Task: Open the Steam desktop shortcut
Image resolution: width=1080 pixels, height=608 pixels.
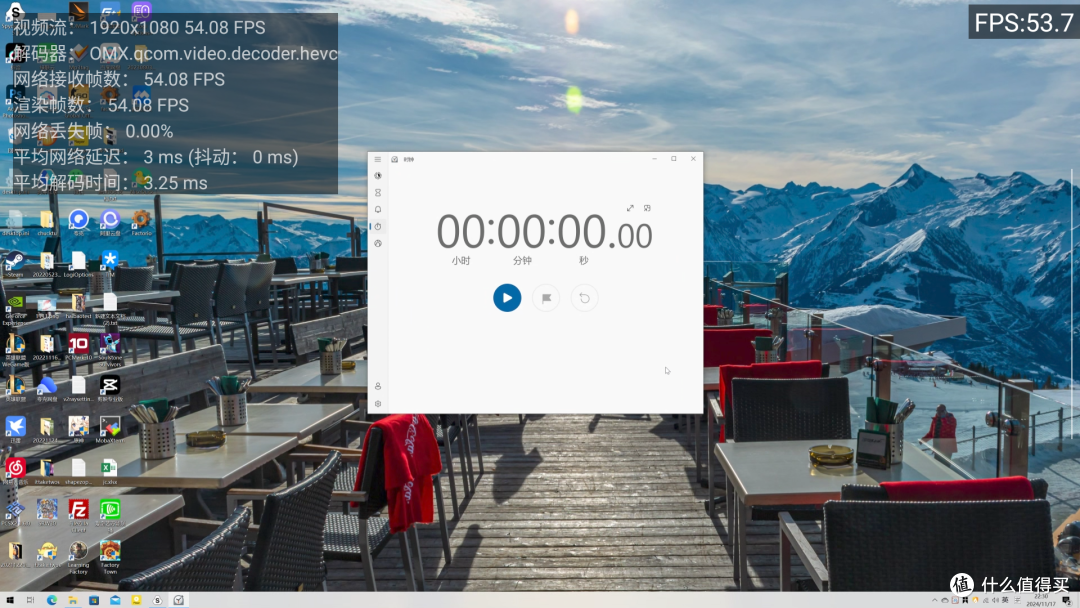Action: [x=14, y=264]
